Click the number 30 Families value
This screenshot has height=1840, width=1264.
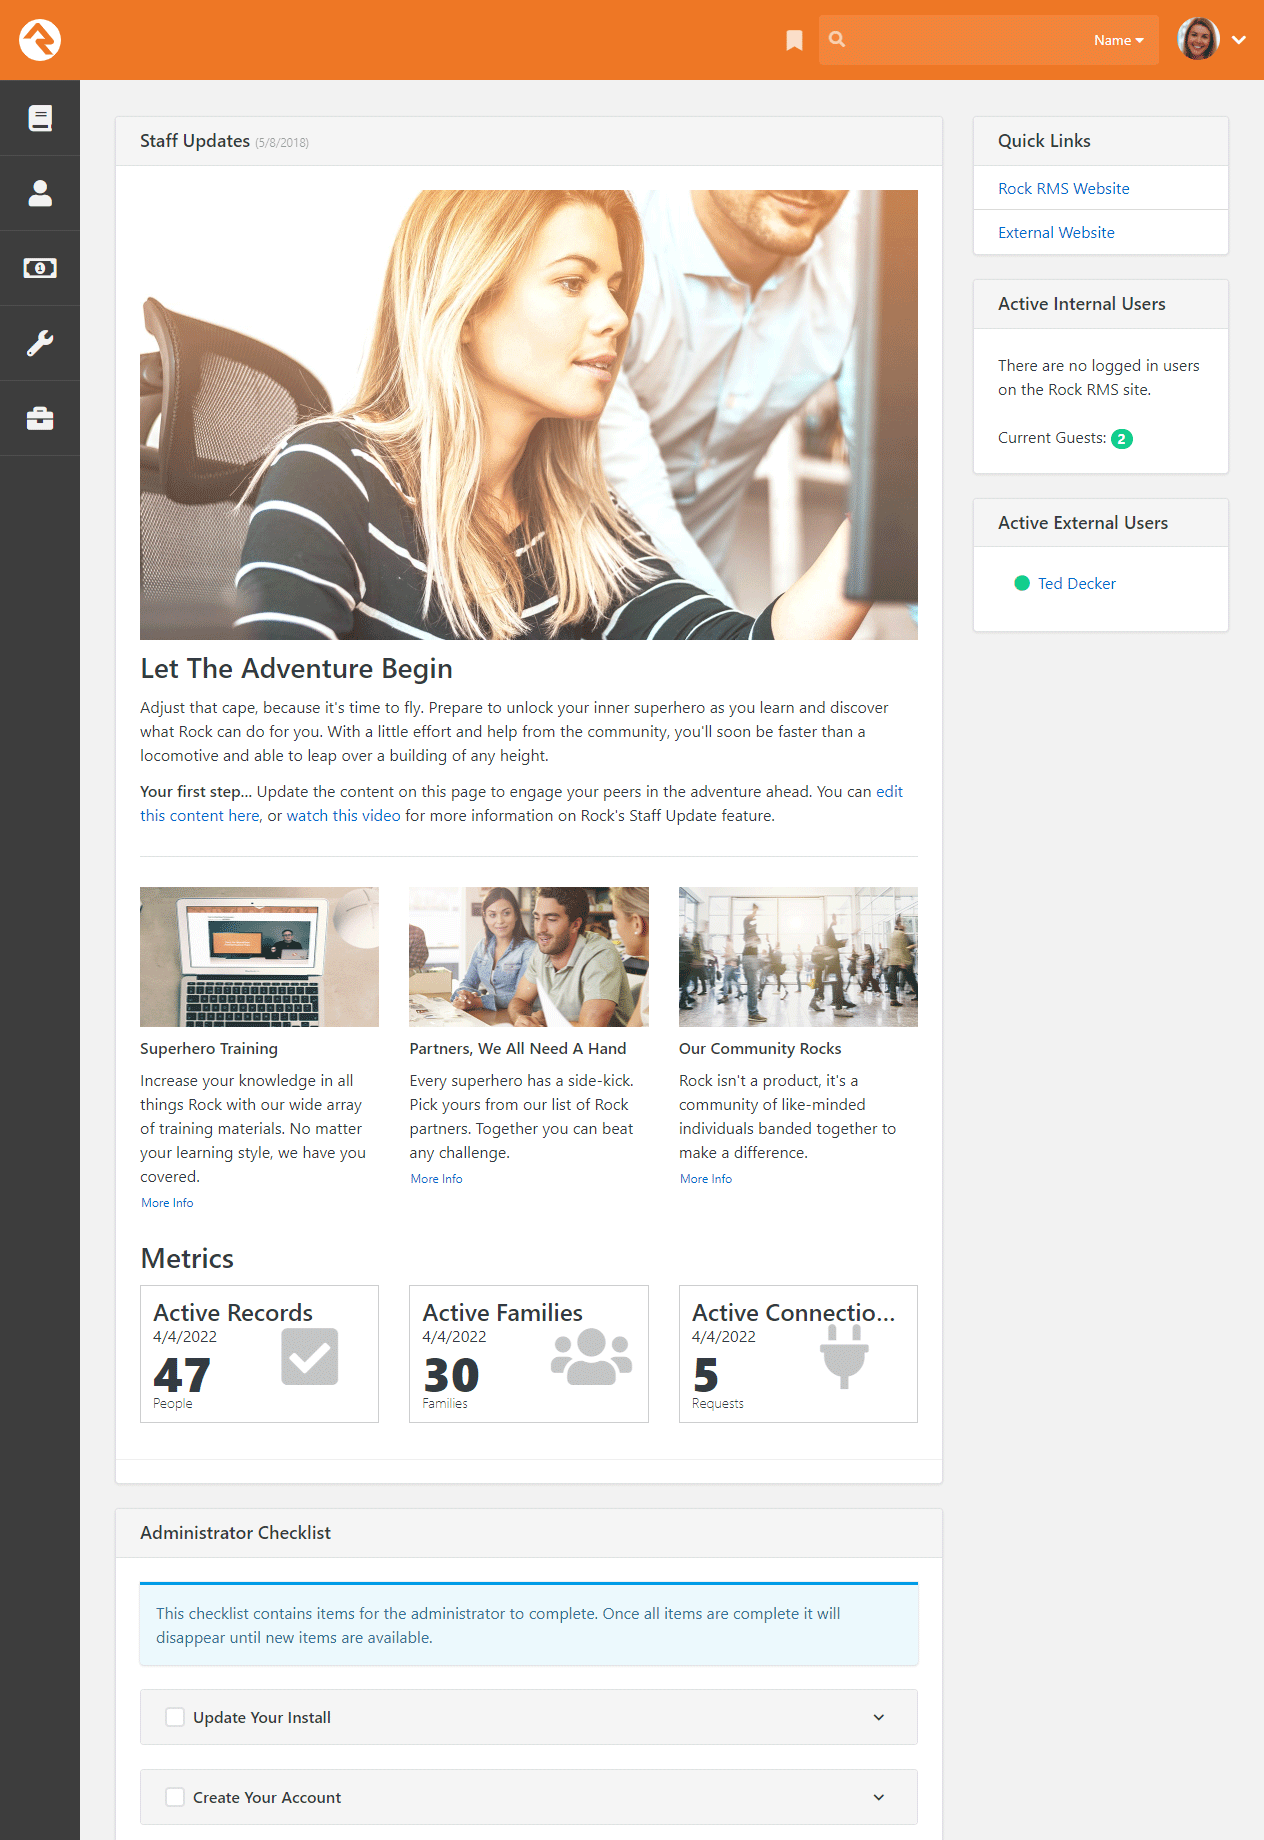(451, 1376)
